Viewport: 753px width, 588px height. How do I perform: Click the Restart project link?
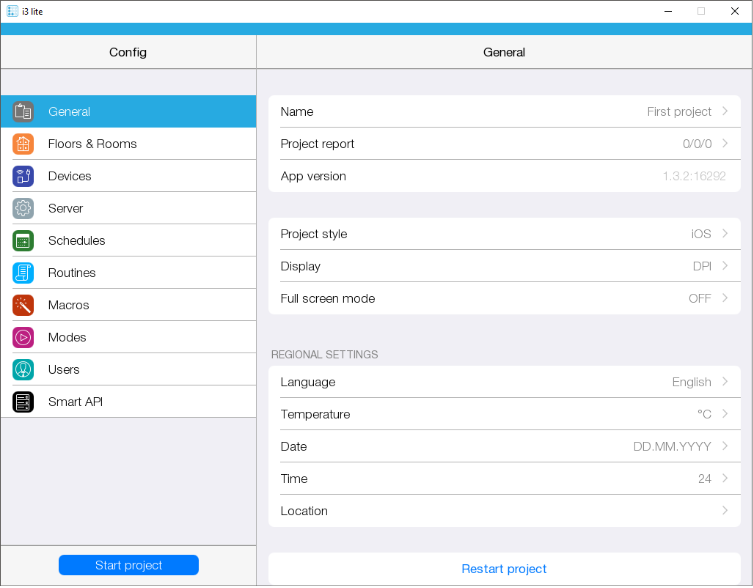[x=504, y=569]
